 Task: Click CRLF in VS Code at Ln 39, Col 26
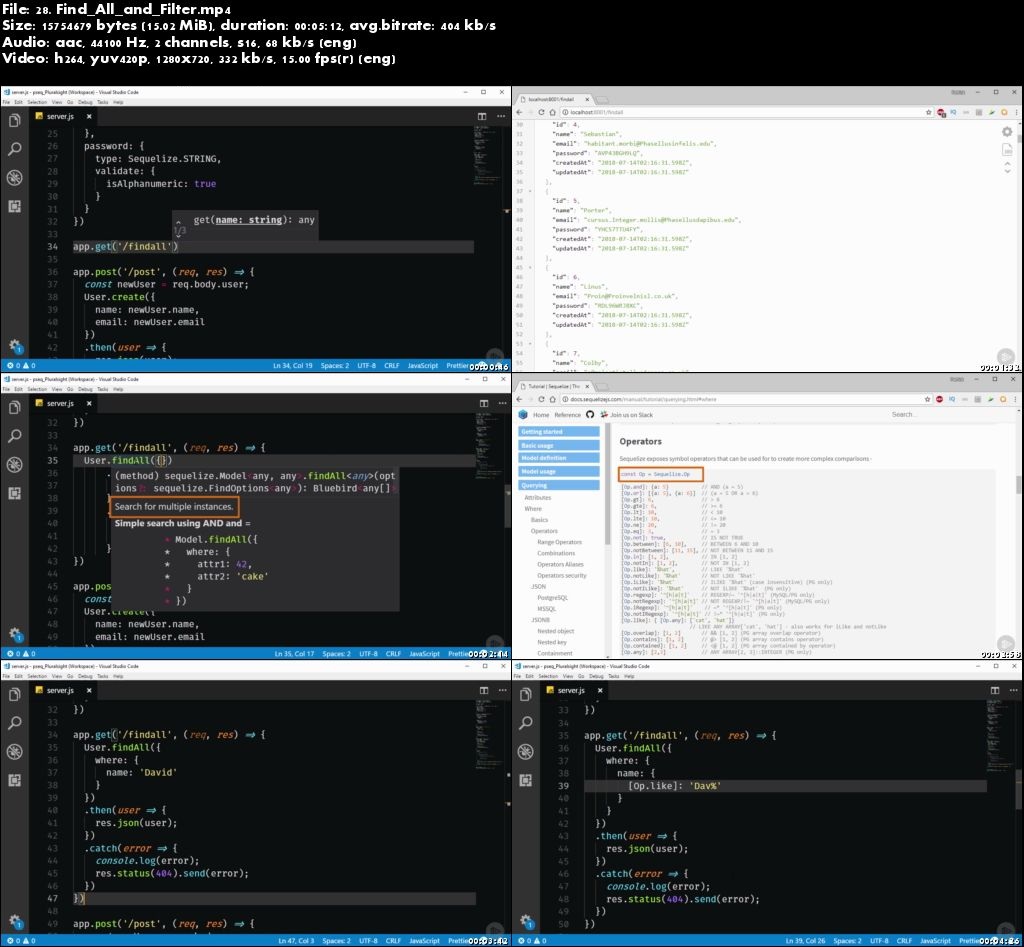[x=904, y=940]
